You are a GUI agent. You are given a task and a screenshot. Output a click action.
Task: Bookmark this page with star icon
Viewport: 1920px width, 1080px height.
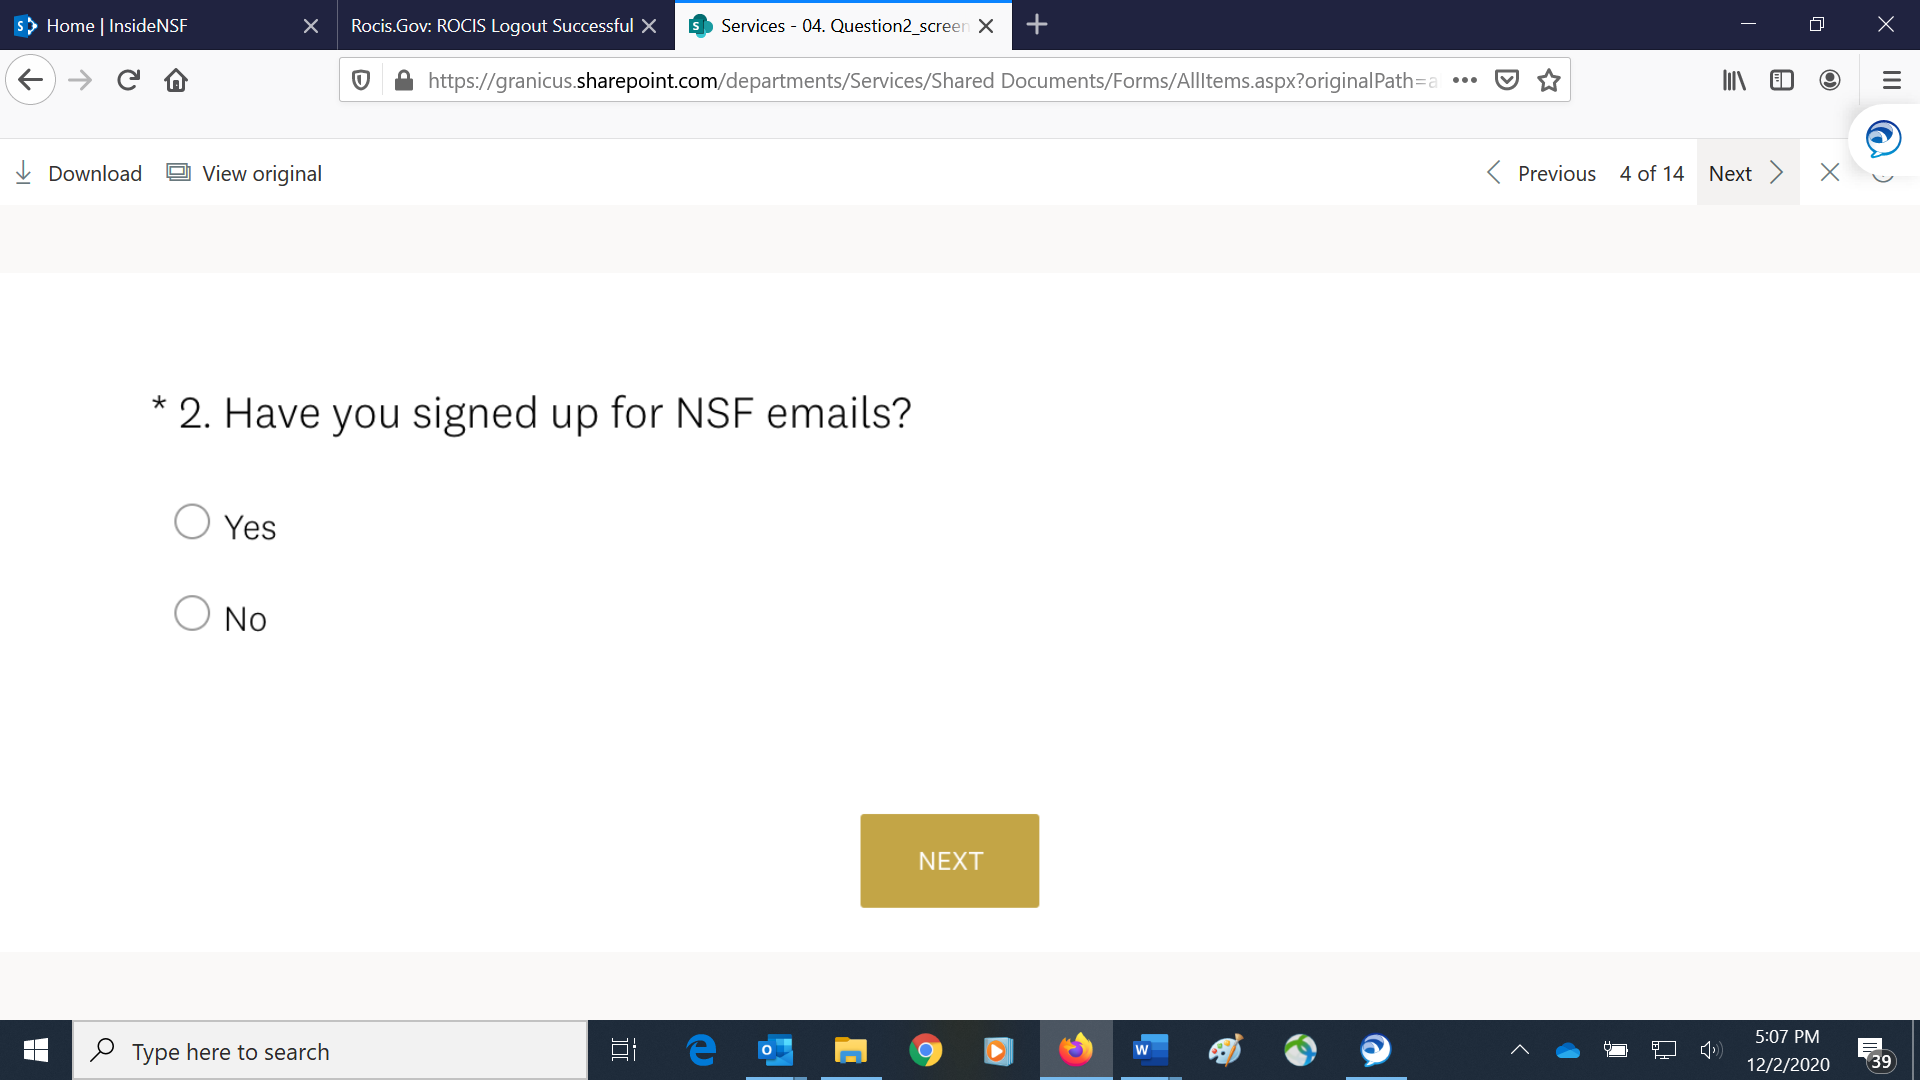point(1549,80)
